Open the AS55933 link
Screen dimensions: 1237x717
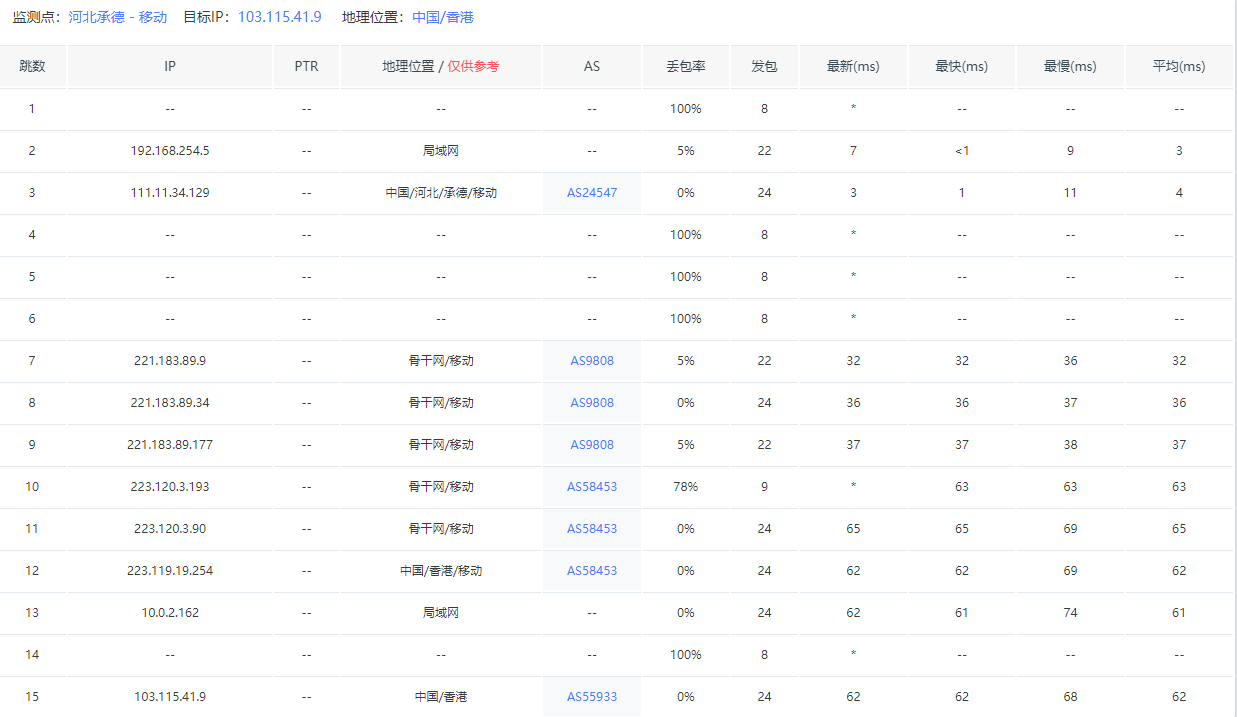pos(592,697)
